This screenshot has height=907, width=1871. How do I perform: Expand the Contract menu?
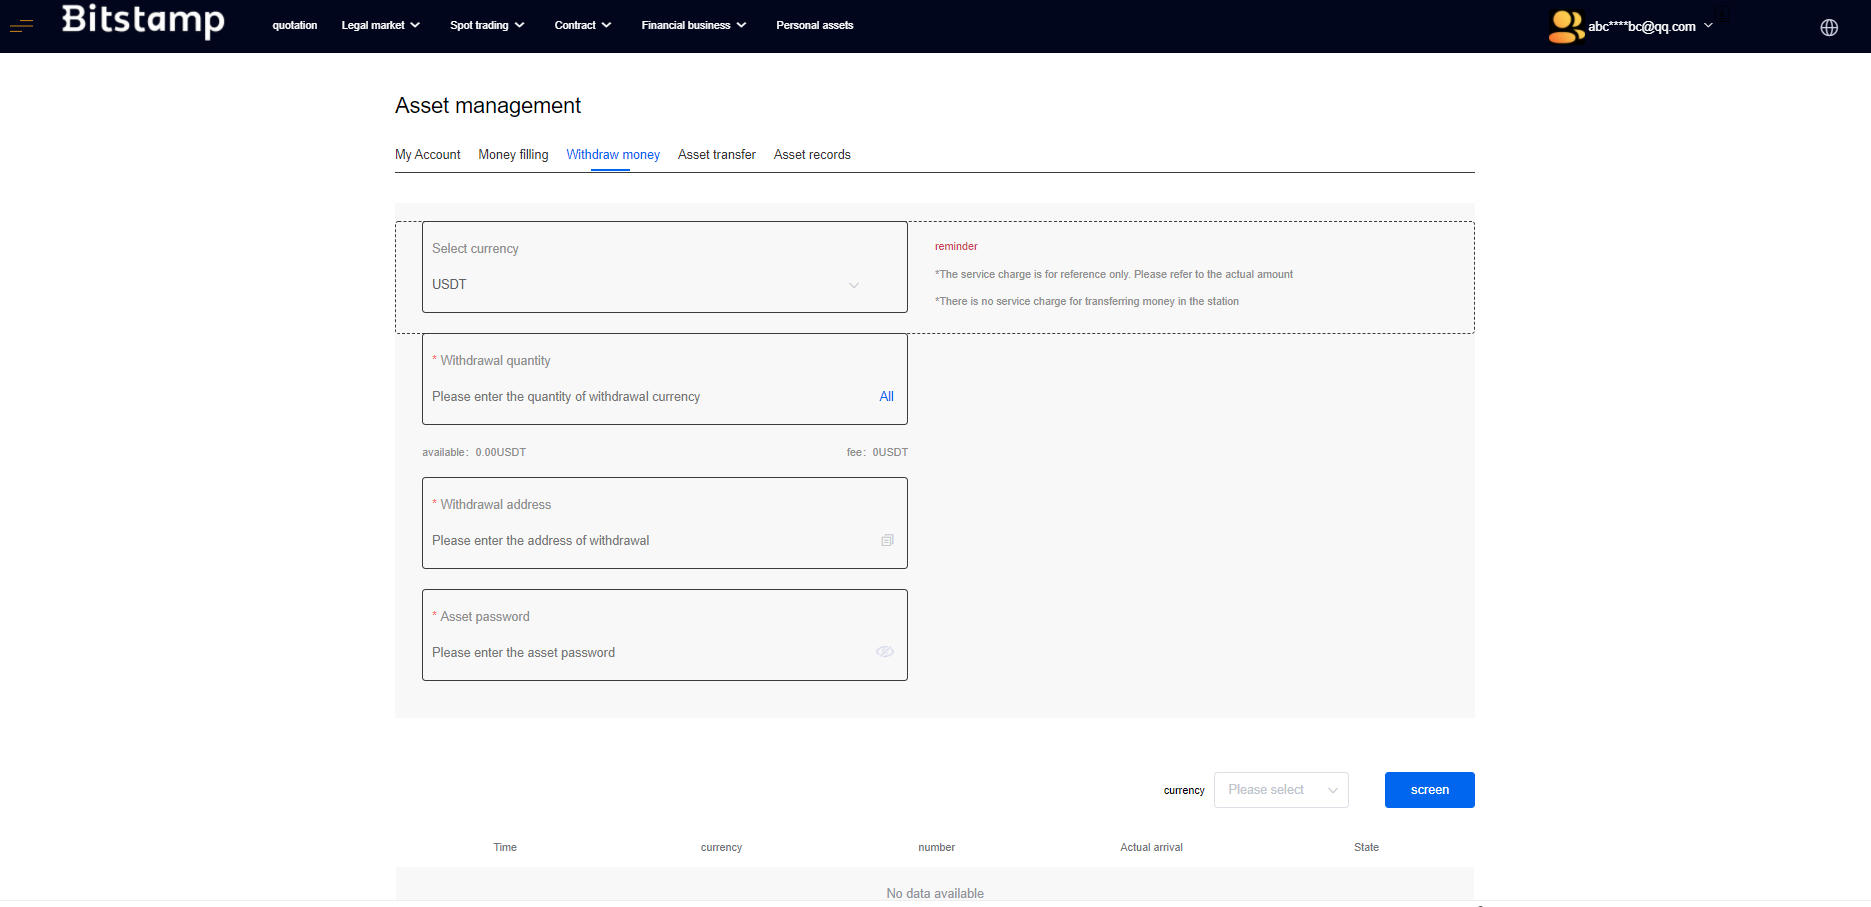click(582, 25)
